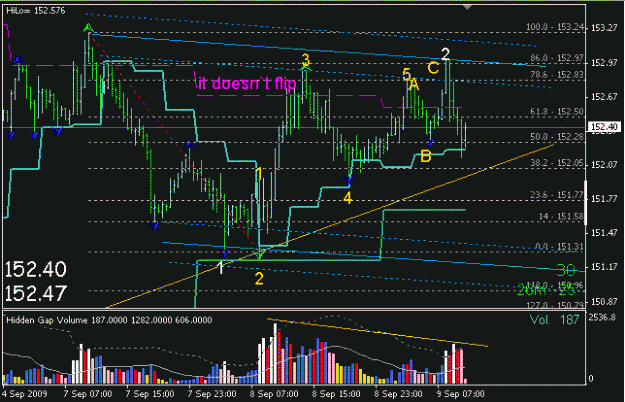
Task: Click price axis value 153.27
Action: [x=604, y=28]
